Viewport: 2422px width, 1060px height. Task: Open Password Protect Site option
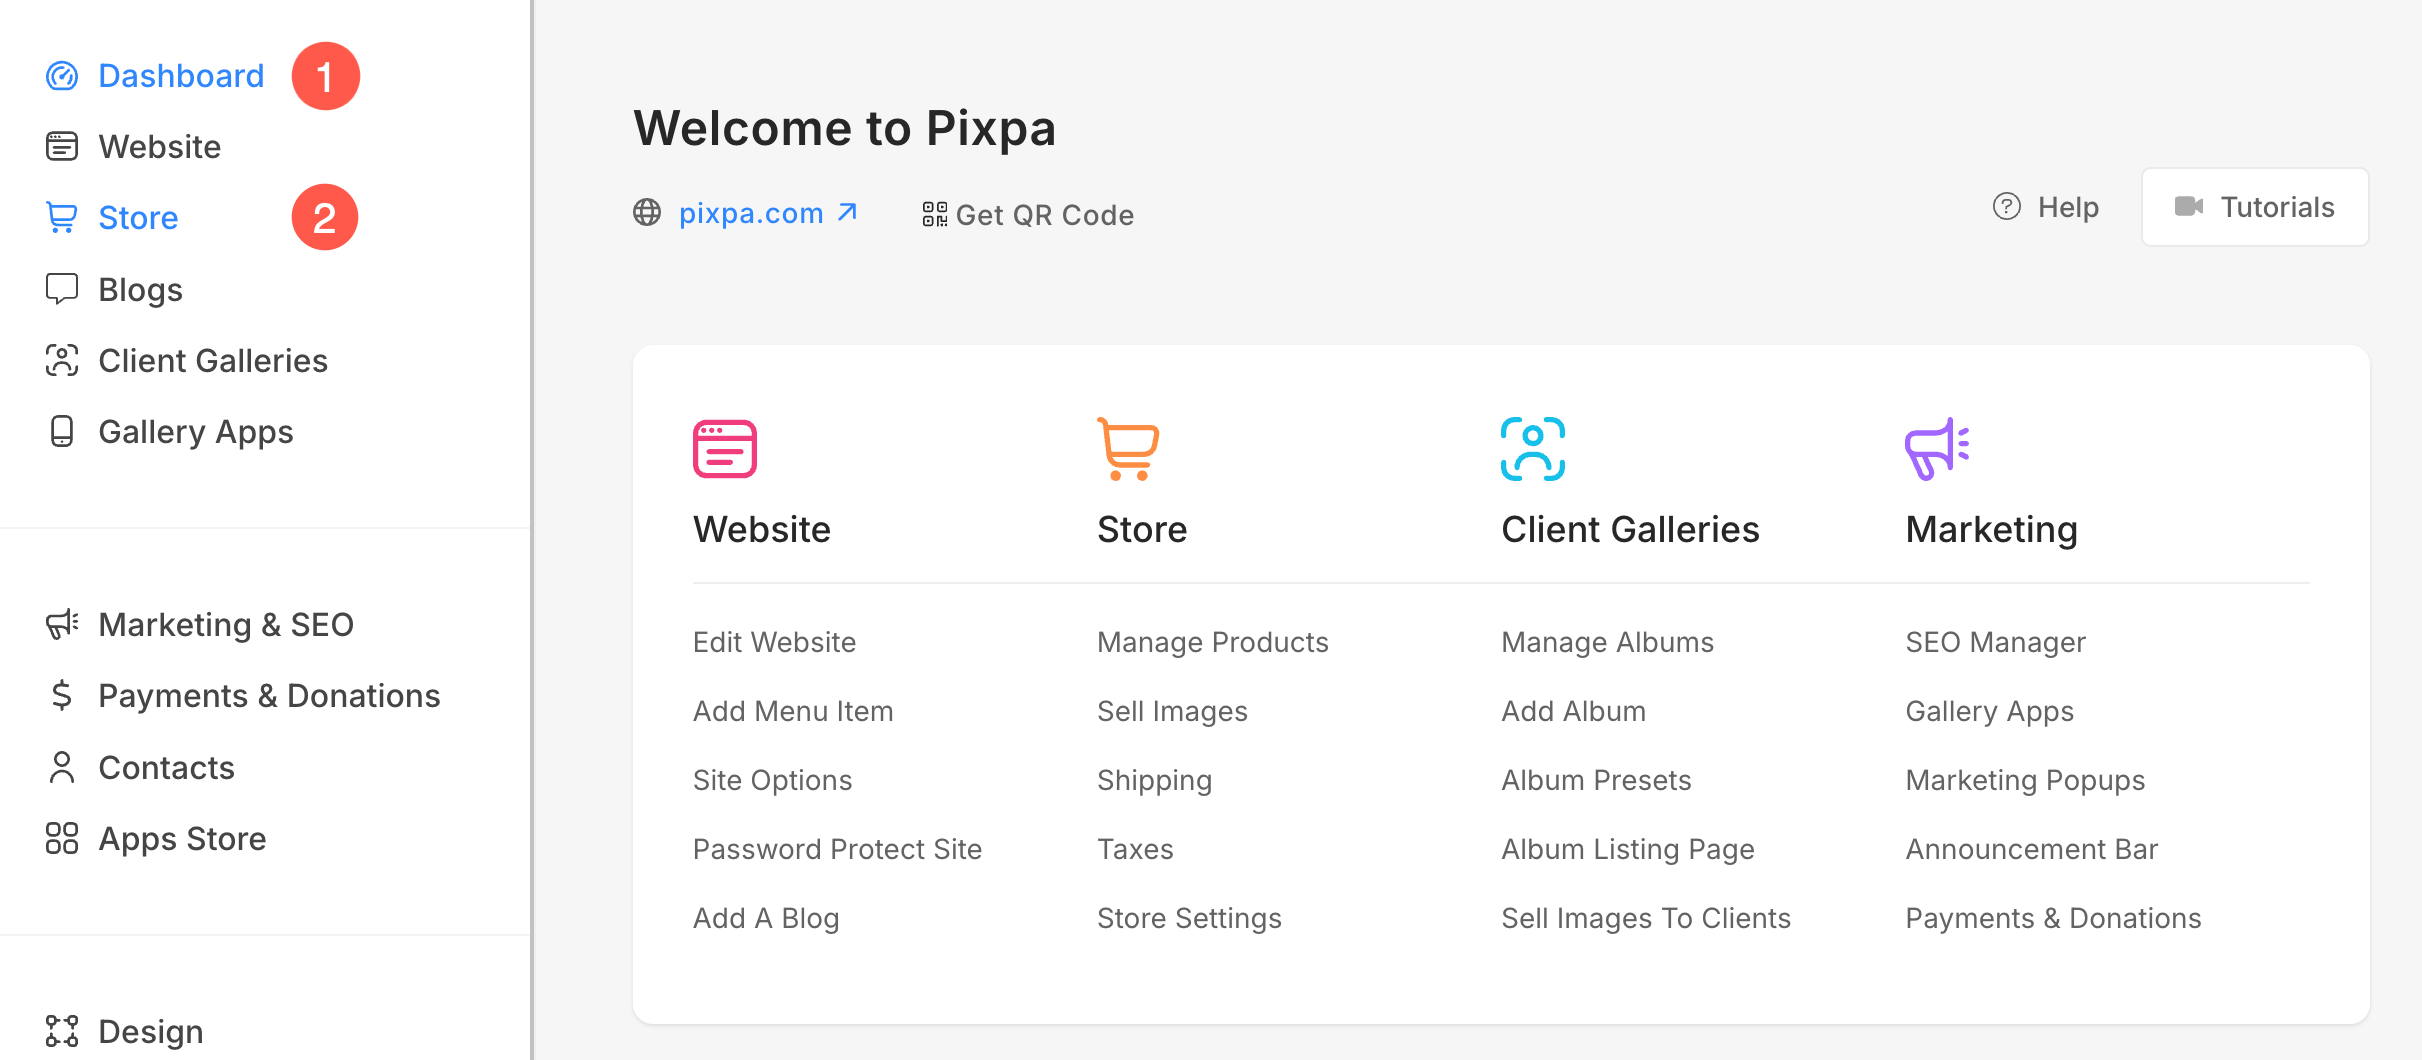pyautogui.click(x=838, y=849)
